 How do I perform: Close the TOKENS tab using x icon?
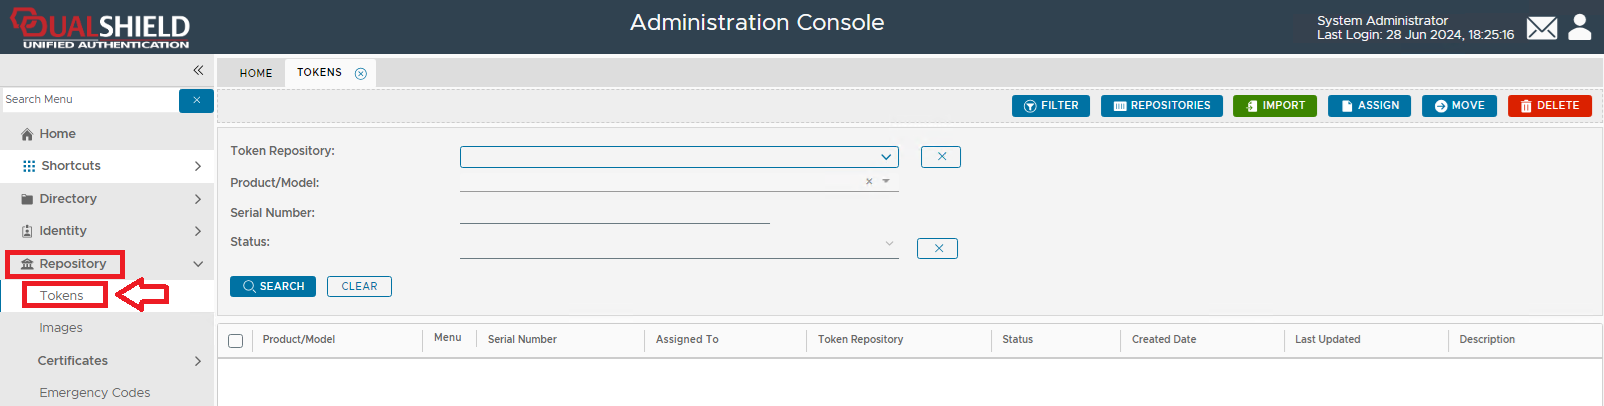[361, 73]
